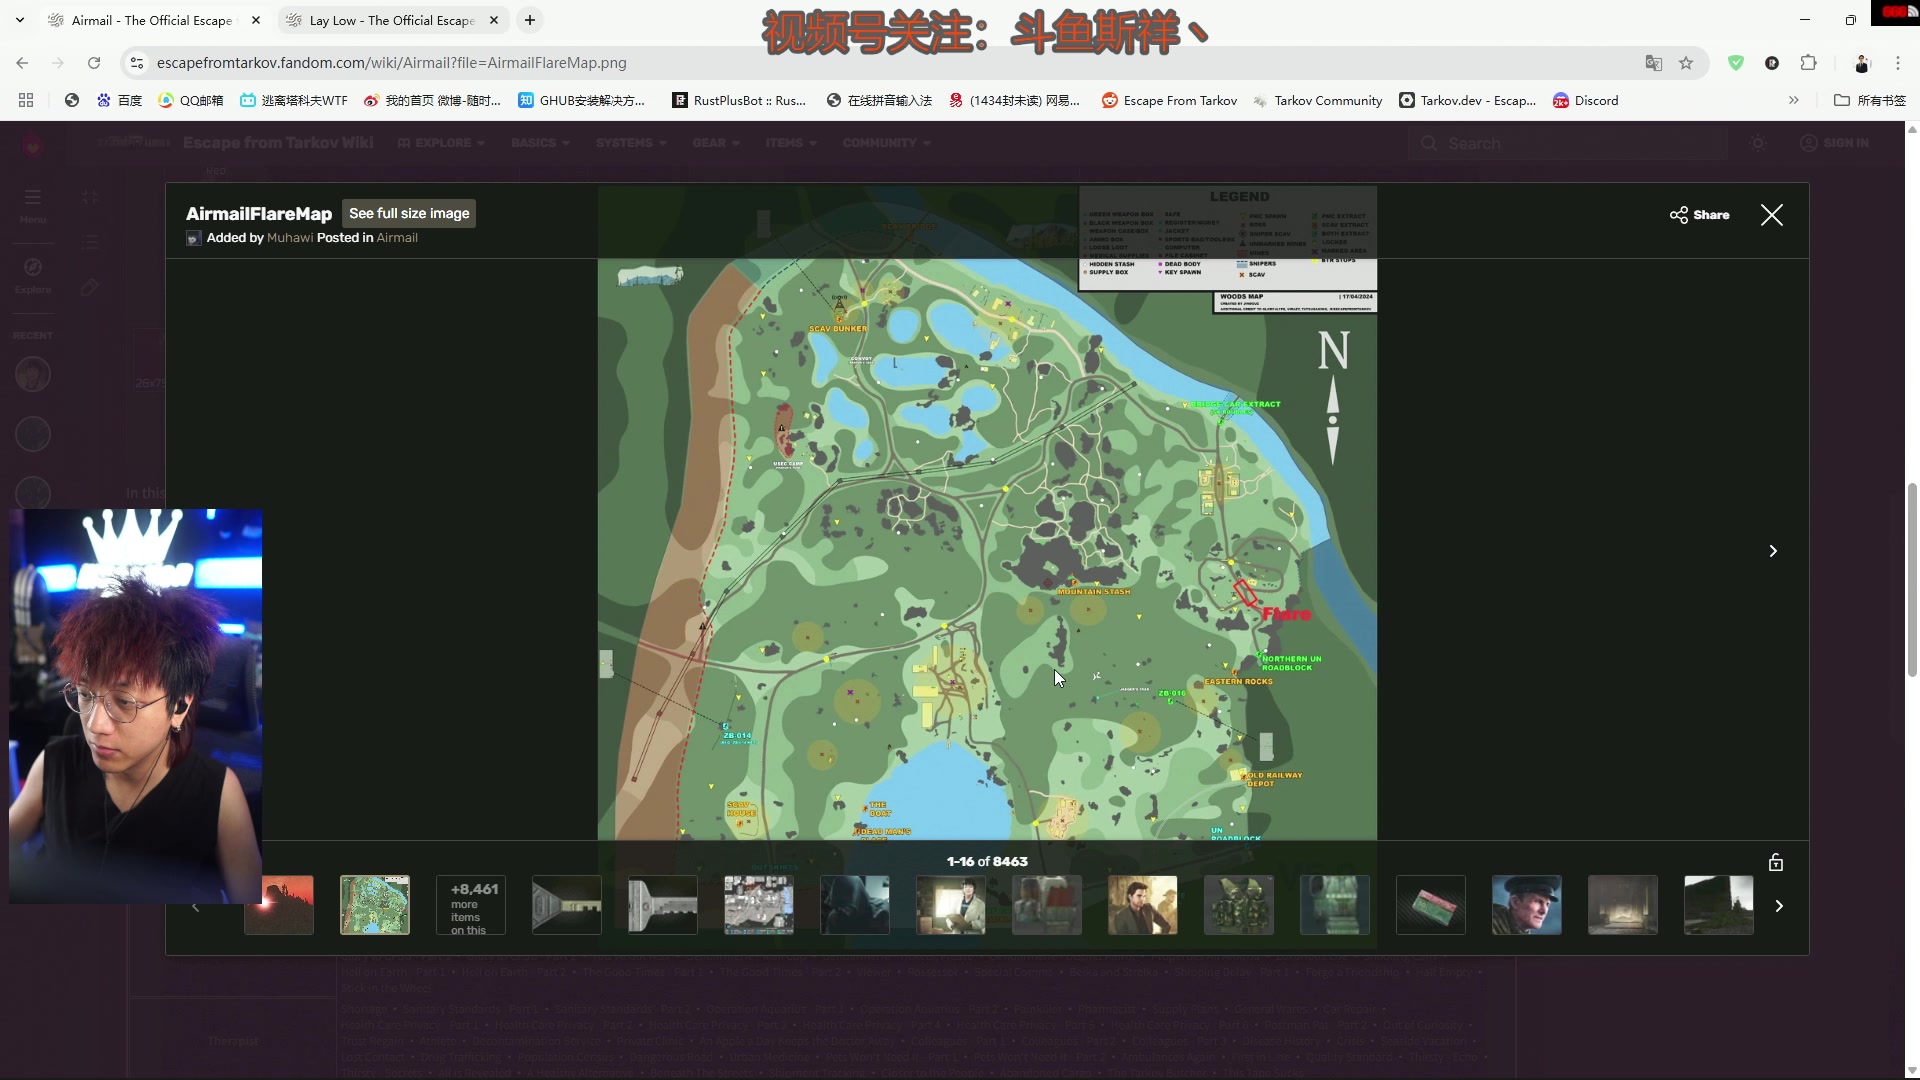
Task: Switch to the Lay Low browser tab
Action: pos(390,20)
